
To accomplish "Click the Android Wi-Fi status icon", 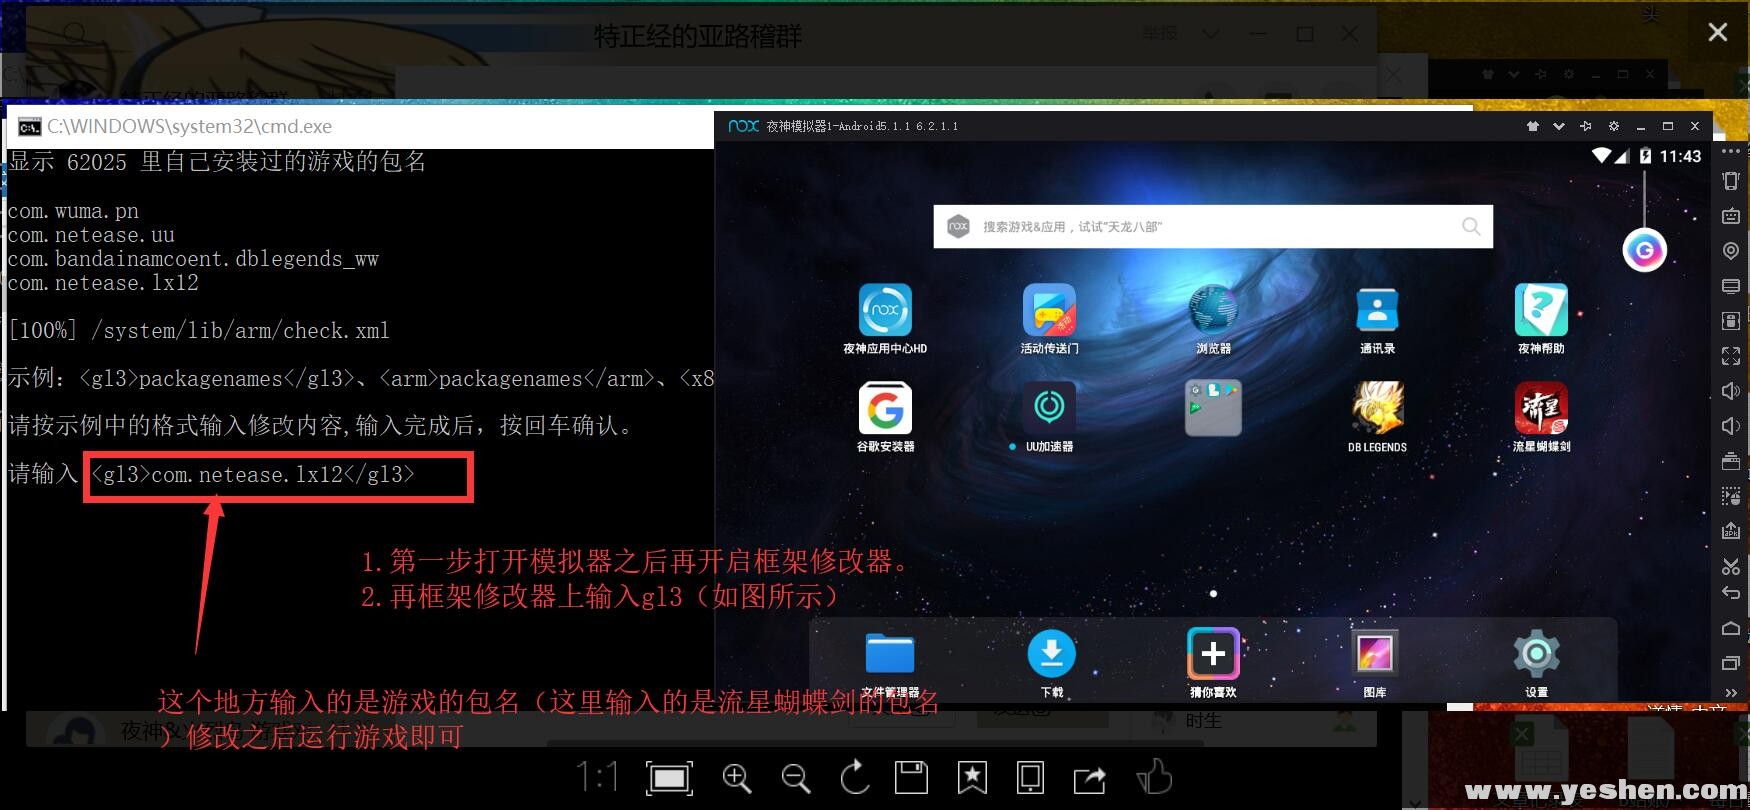I will 1602,155.
